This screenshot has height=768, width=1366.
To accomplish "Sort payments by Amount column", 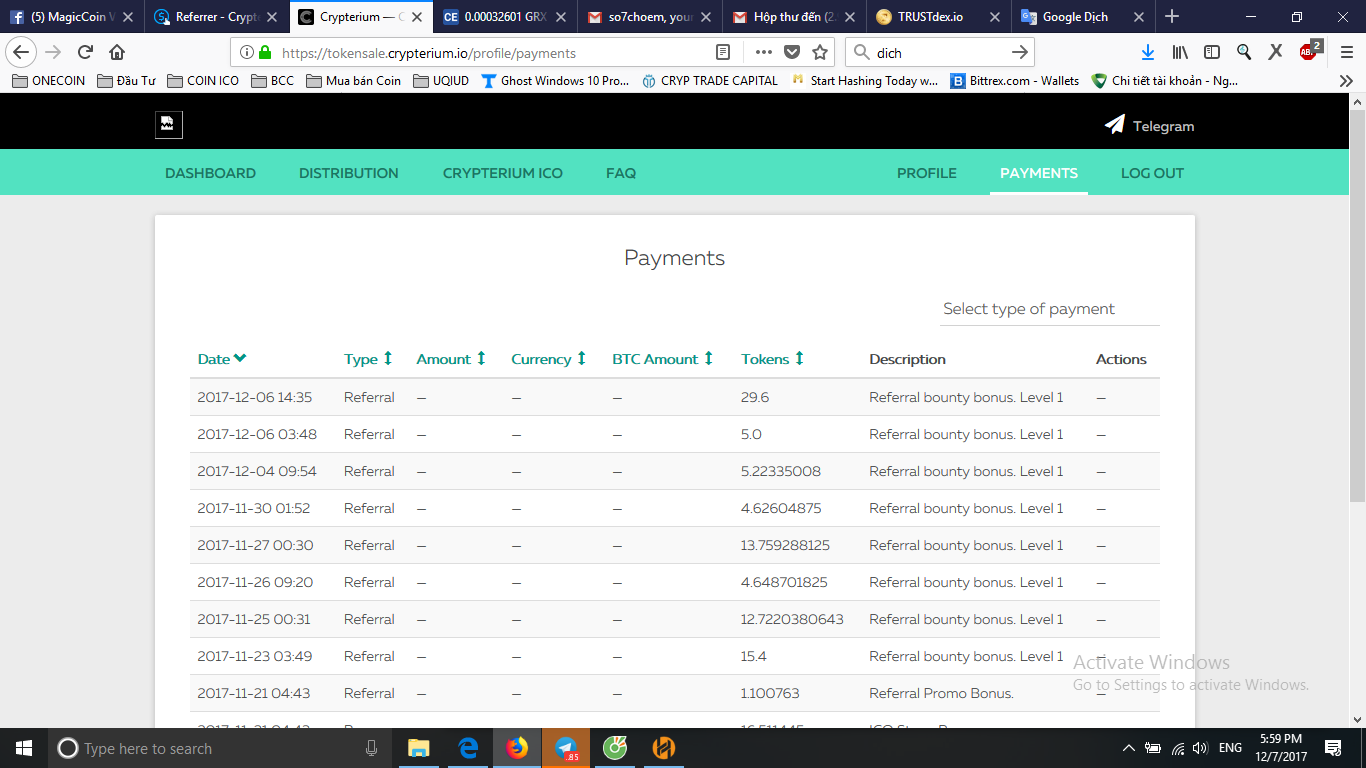I will coord(451,359).
